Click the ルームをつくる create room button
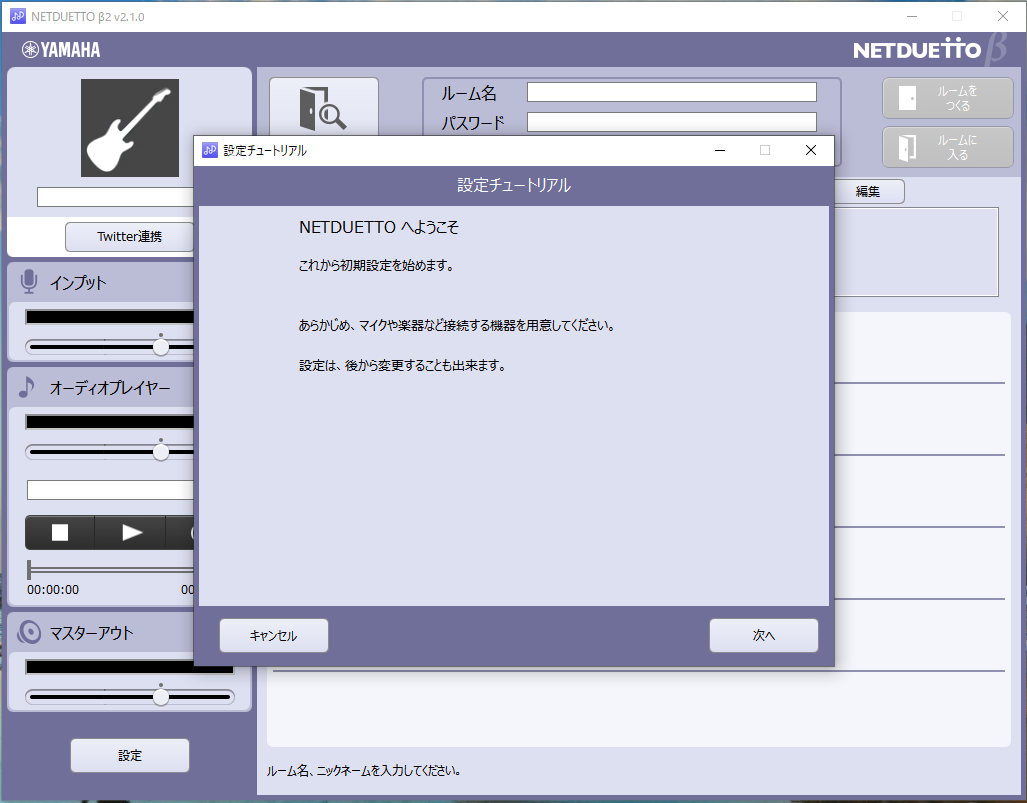The image size is (1027, 803). click(948, 98)
